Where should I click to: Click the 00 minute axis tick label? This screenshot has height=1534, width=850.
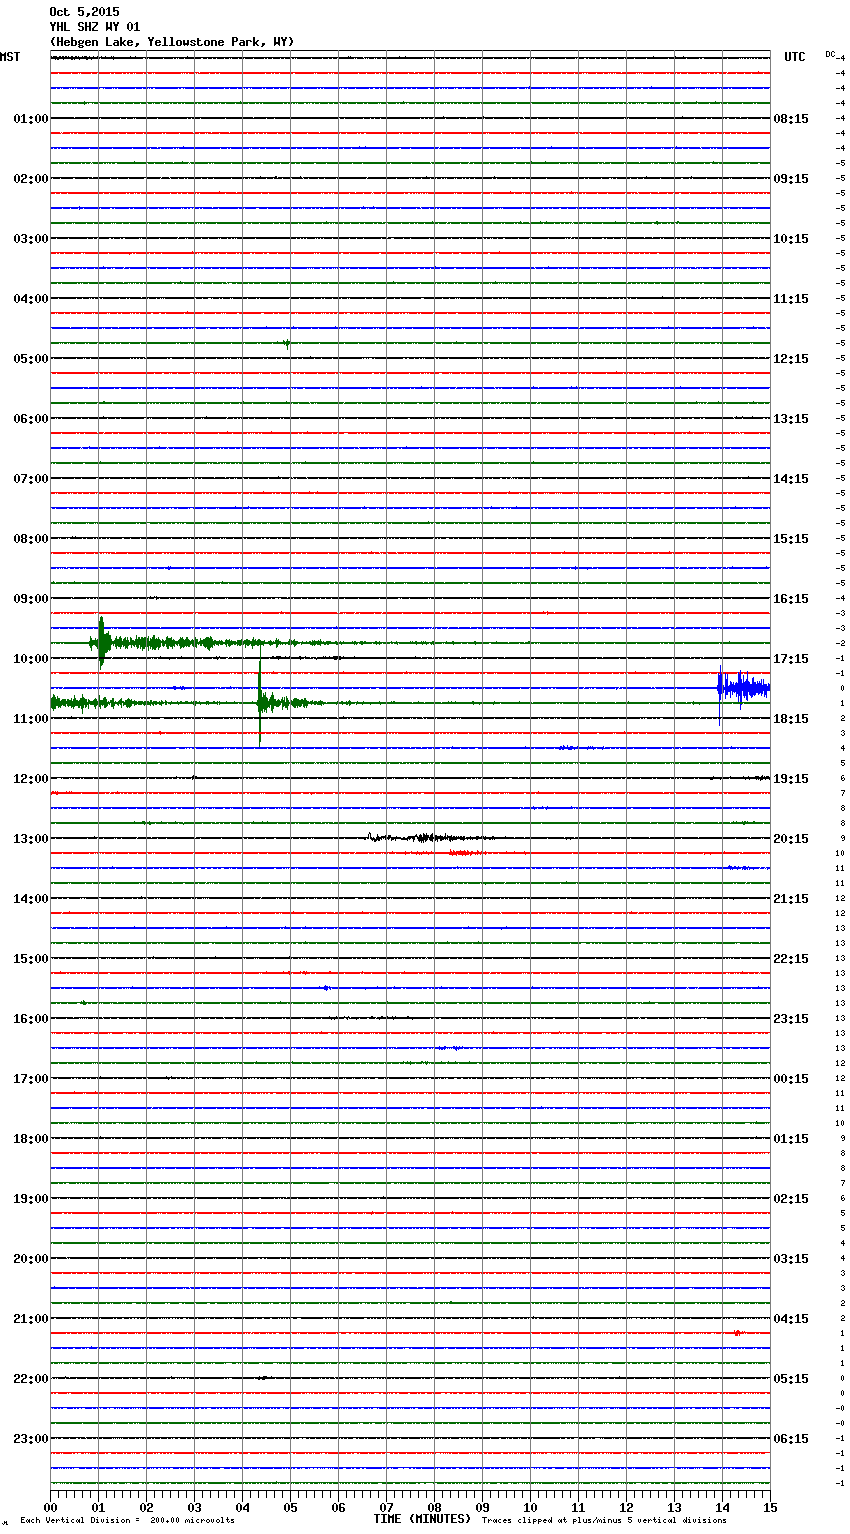50,1507
